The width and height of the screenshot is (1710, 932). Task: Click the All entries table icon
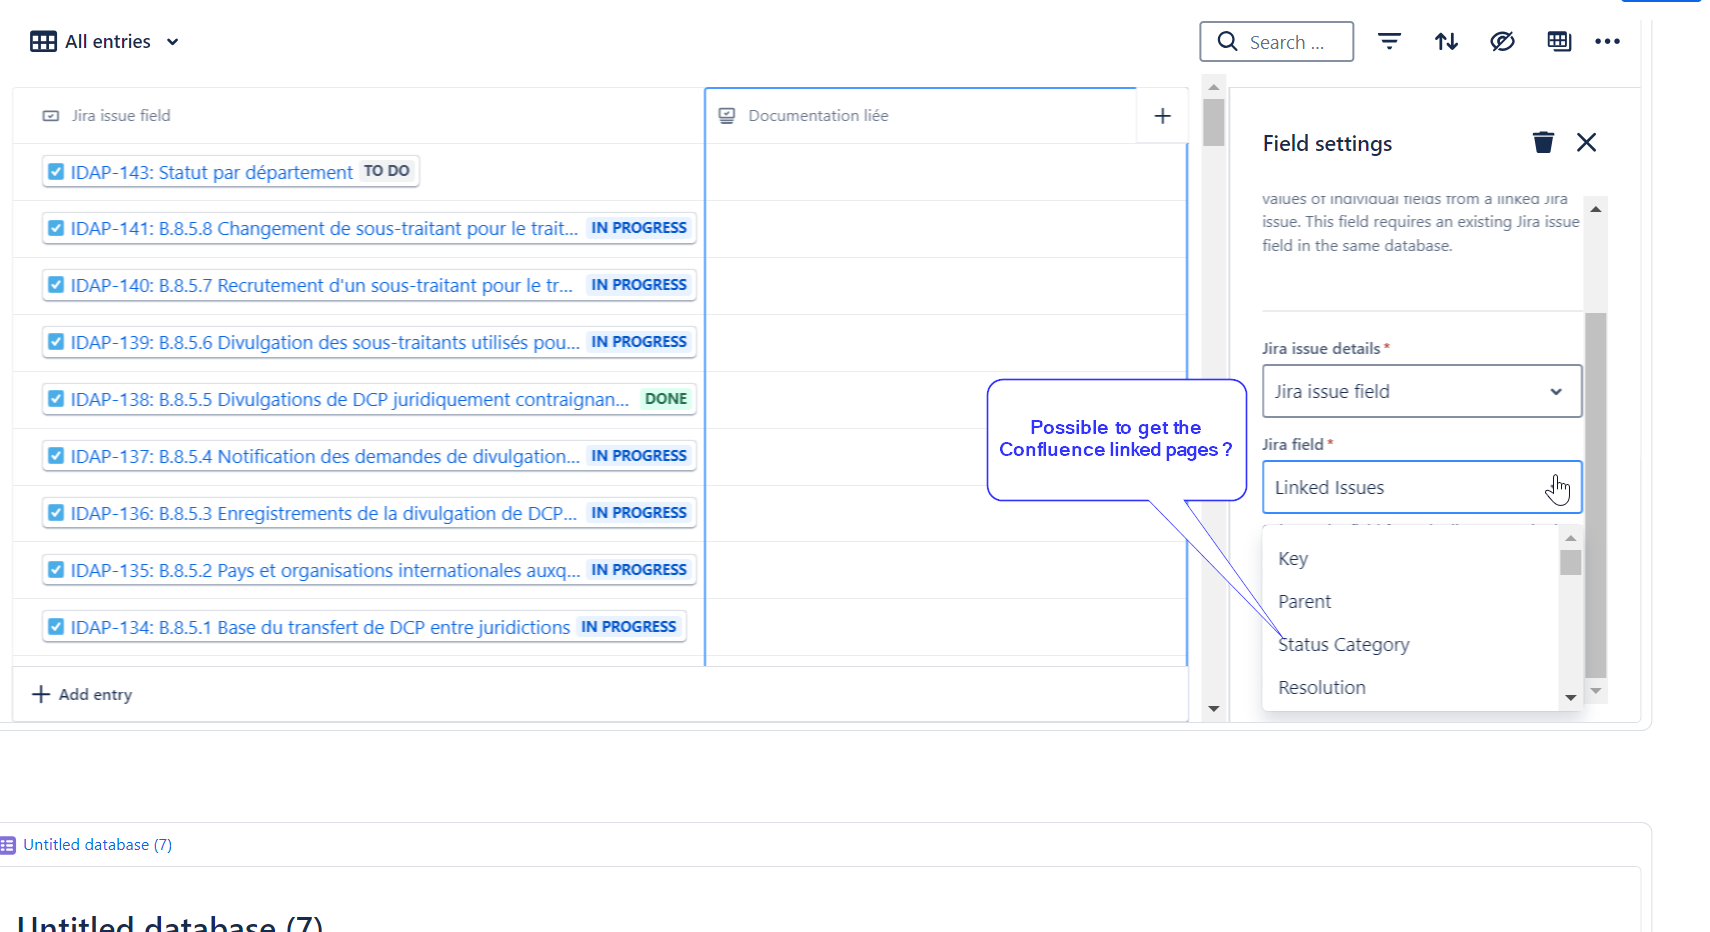43,41
